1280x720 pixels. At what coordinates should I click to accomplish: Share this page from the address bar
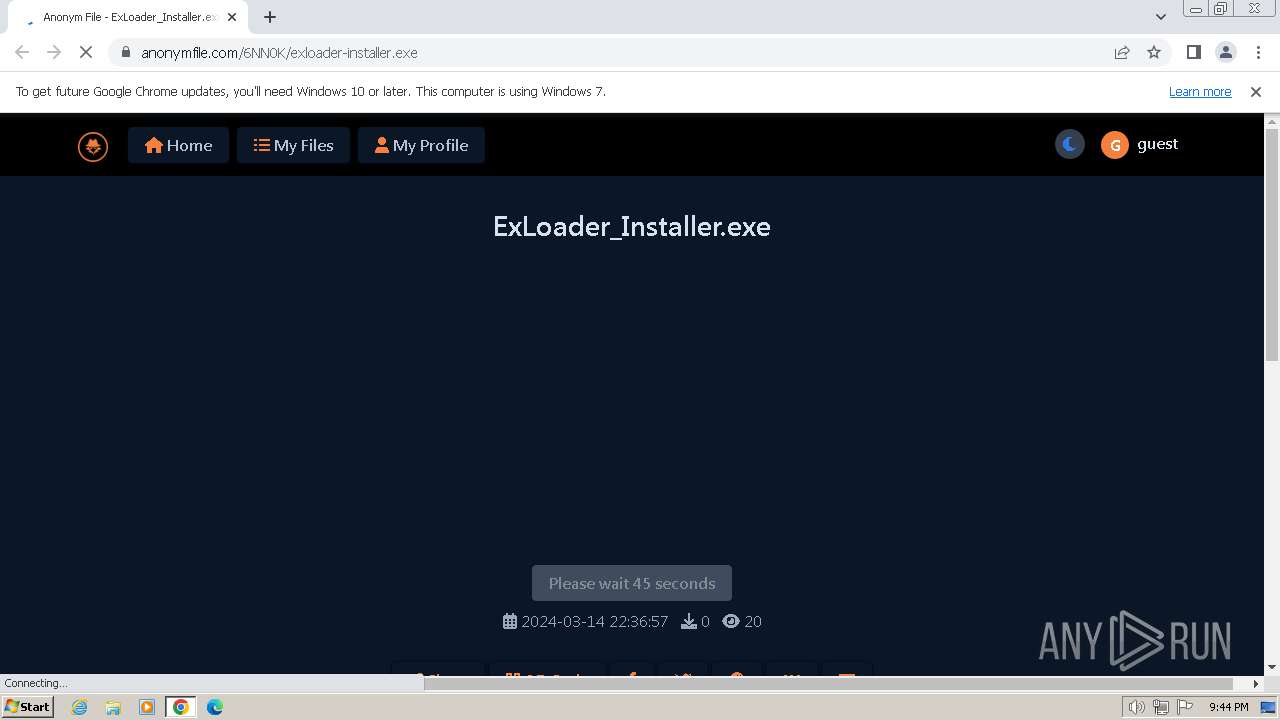(1122, 52)
